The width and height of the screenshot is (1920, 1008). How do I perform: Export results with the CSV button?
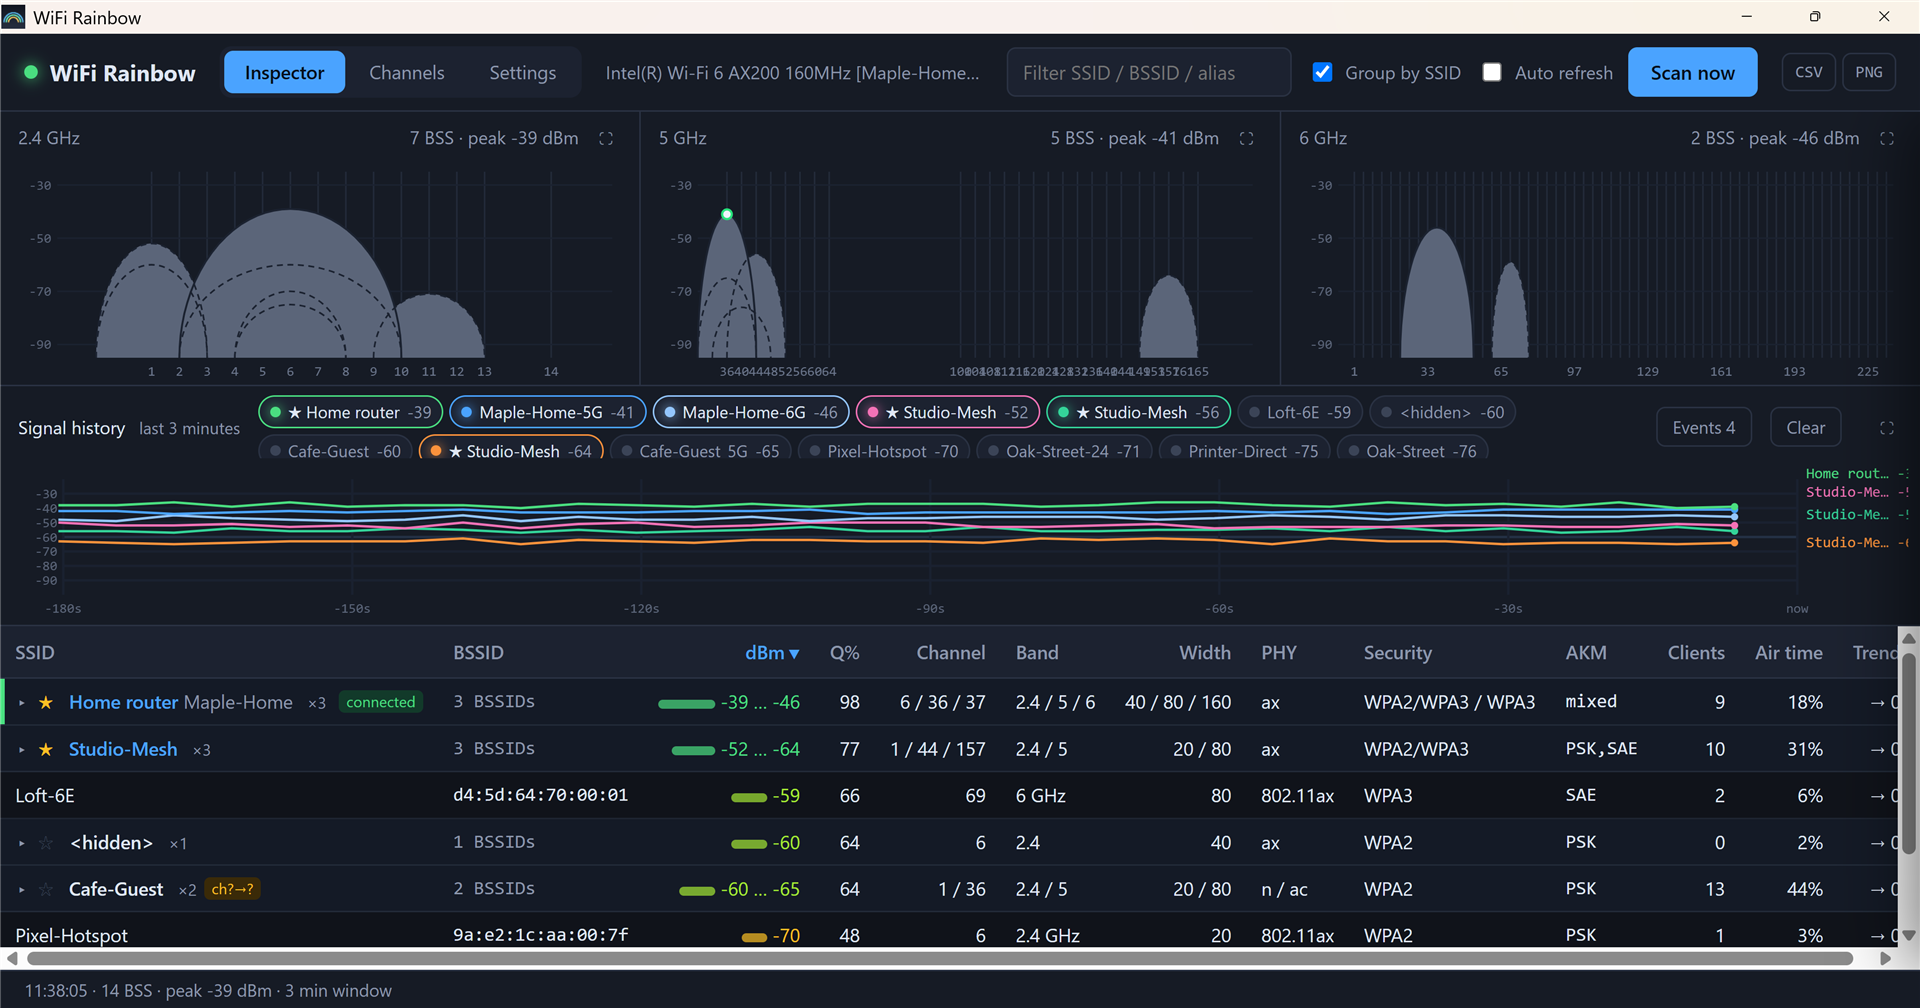coord(1808,72)
